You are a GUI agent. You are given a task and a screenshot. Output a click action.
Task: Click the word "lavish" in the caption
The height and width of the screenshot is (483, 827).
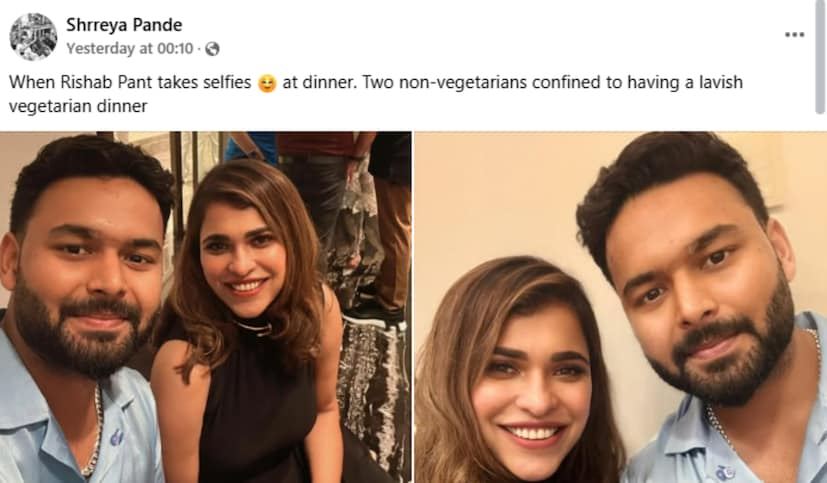[x=715, y=82]
